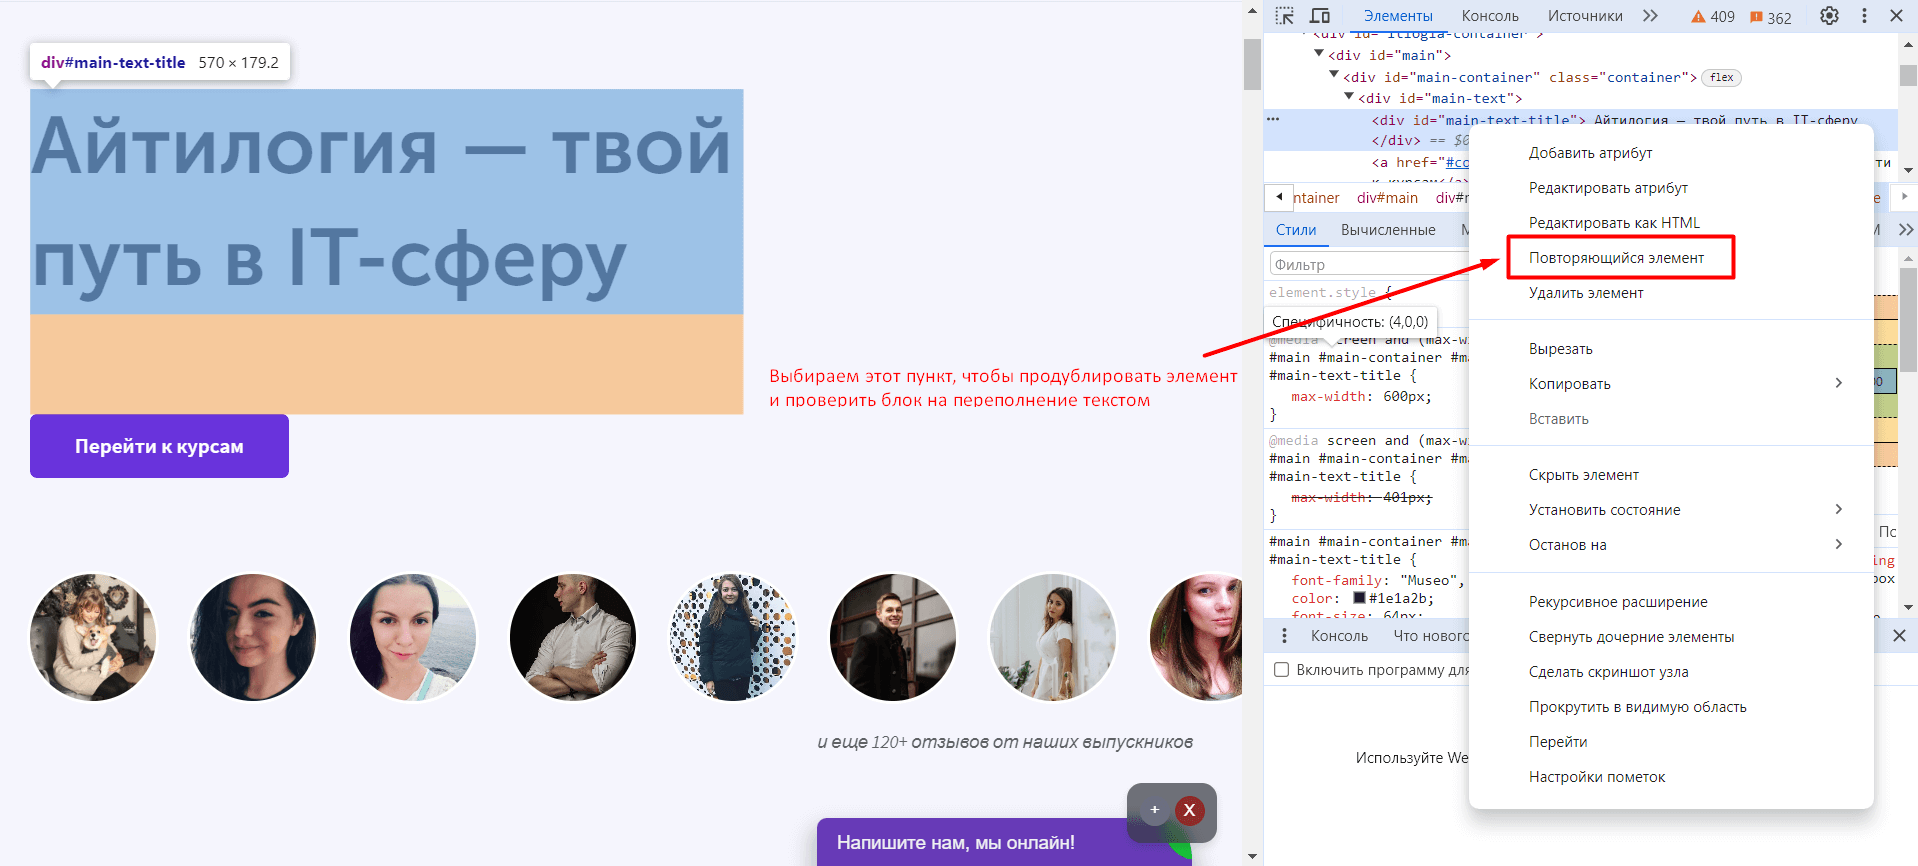Activate the inspect element picker icon
Screen dimensions: 1918x866
tap(1285, 16)
